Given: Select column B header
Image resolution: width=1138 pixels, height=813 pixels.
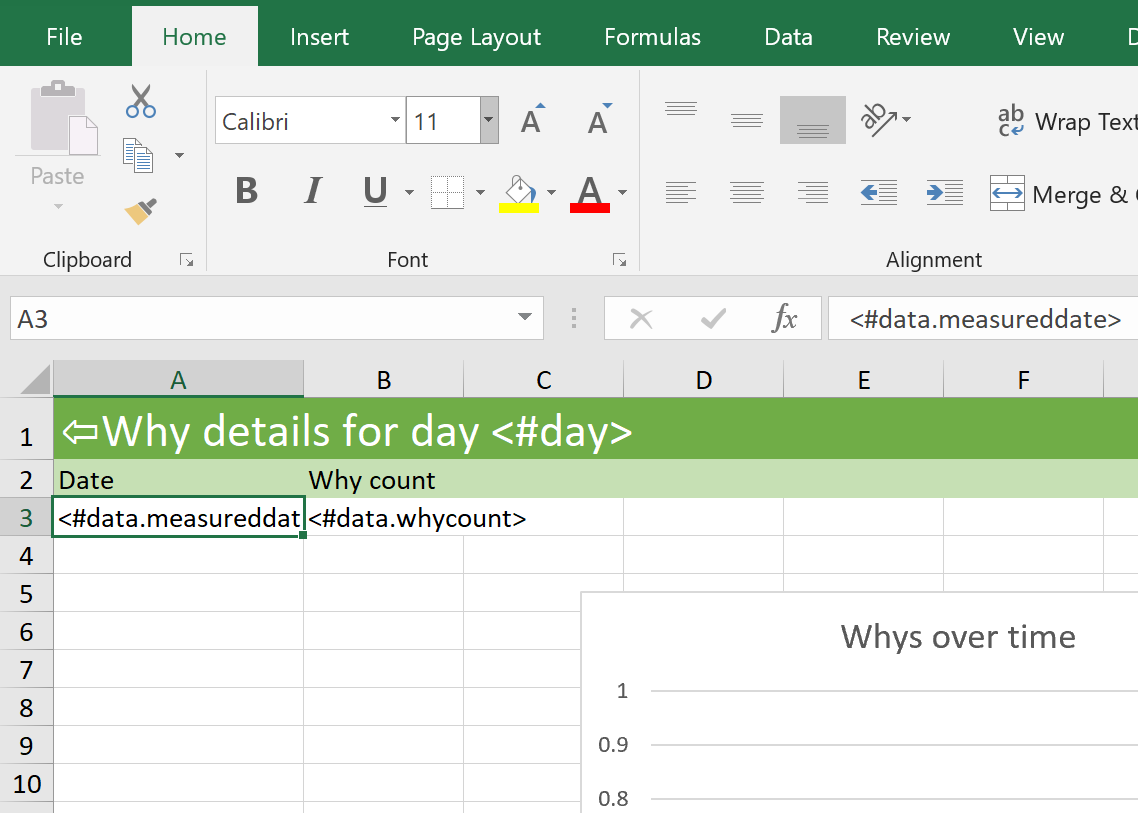Looking at the screenshot, I should click(x=384, y=379).
